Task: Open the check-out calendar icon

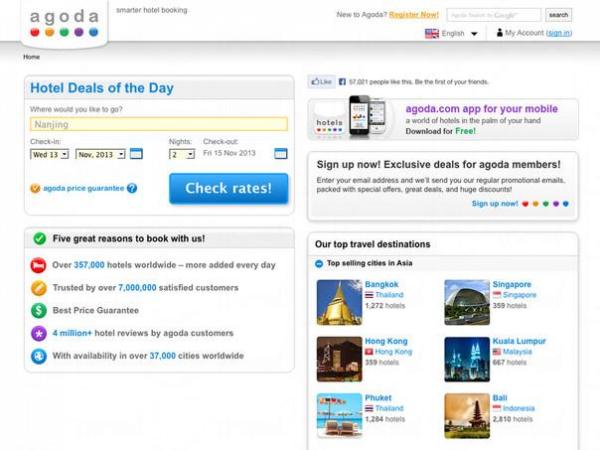Action: tap(280, 154)
